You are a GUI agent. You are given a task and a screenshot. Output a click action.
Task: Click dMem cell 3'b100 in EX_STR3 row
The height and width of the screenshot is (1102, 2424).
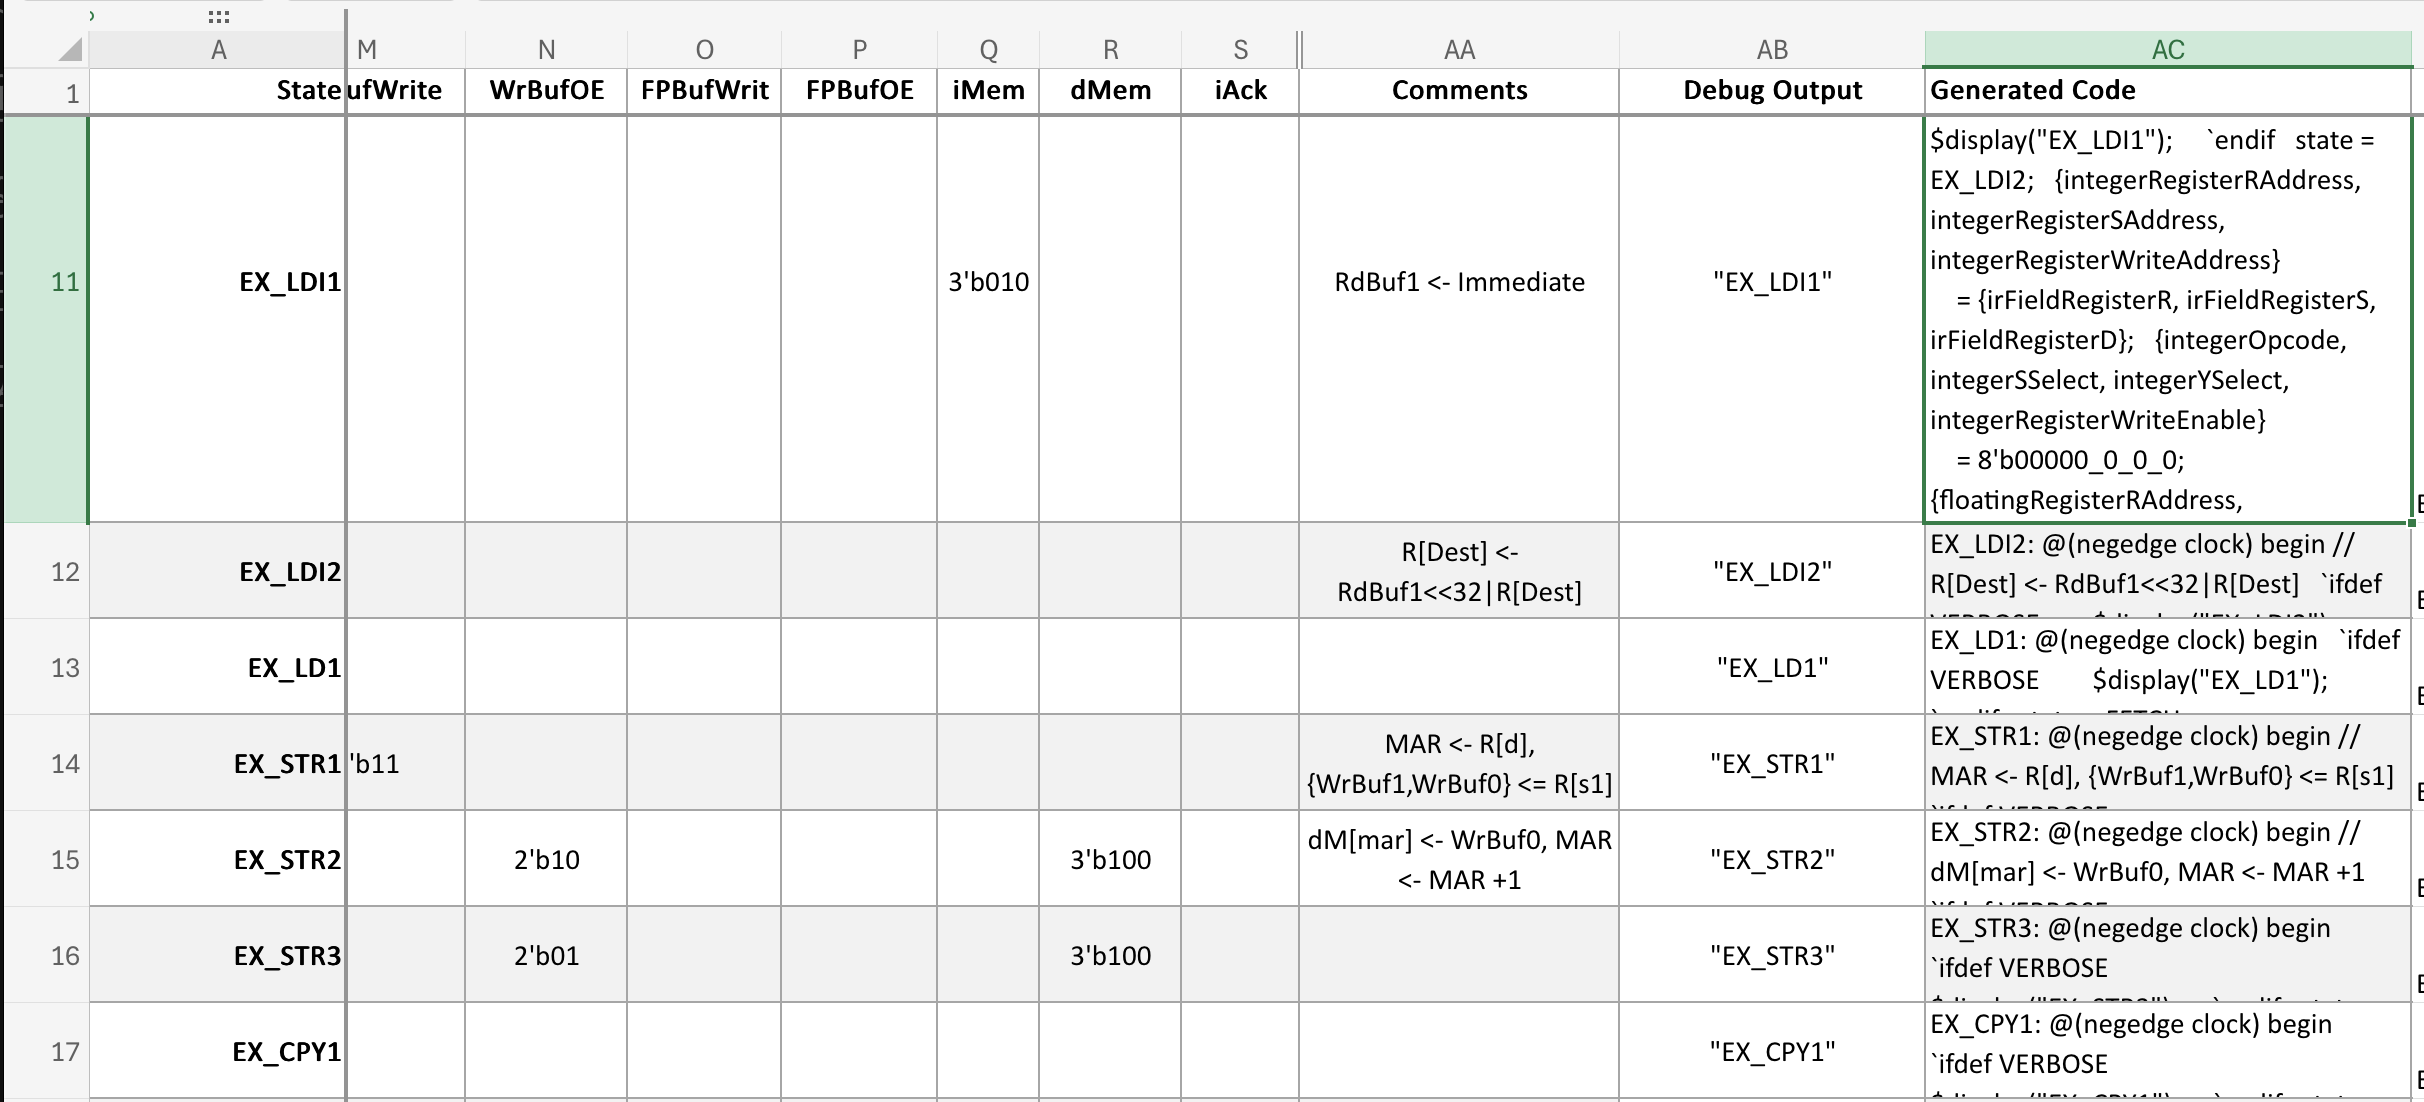tap(1110, 956)
